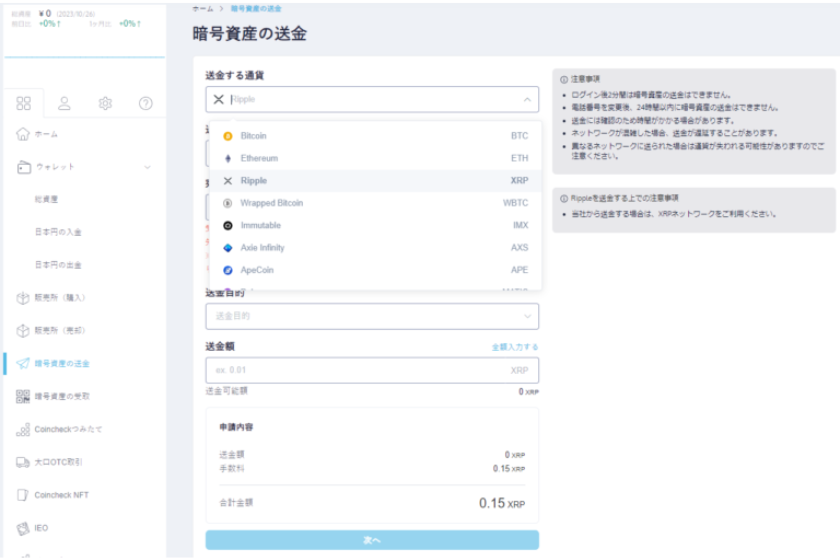This screenshot has height=560, width=840.
Task: Select Immutable IMX option
Action: 376,226
